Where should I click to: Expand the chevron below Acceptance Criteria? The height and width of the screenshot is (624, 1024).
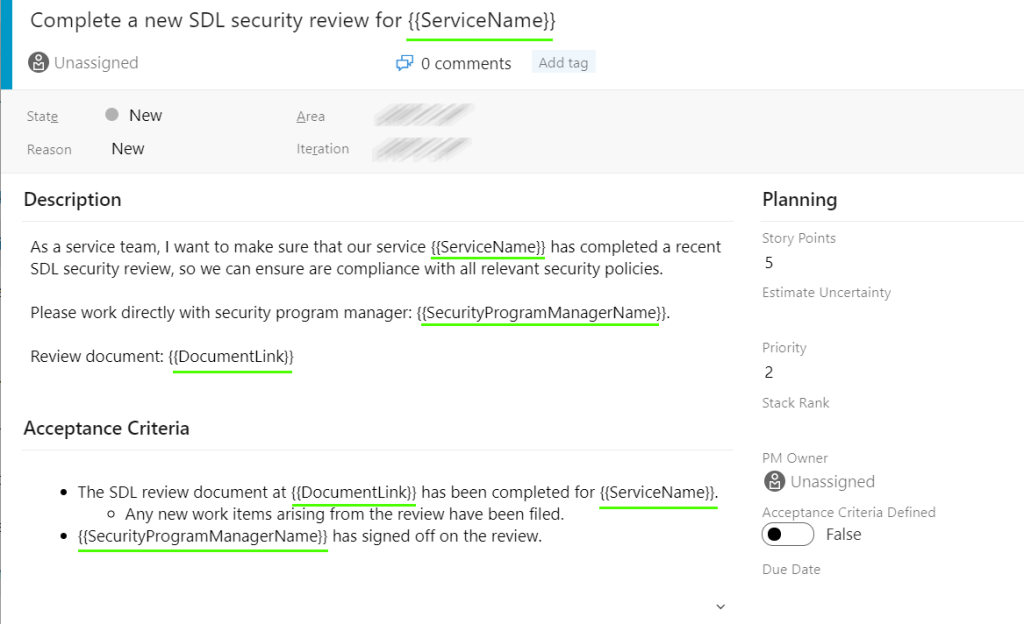pyautogui.click(x=720, y=606)
